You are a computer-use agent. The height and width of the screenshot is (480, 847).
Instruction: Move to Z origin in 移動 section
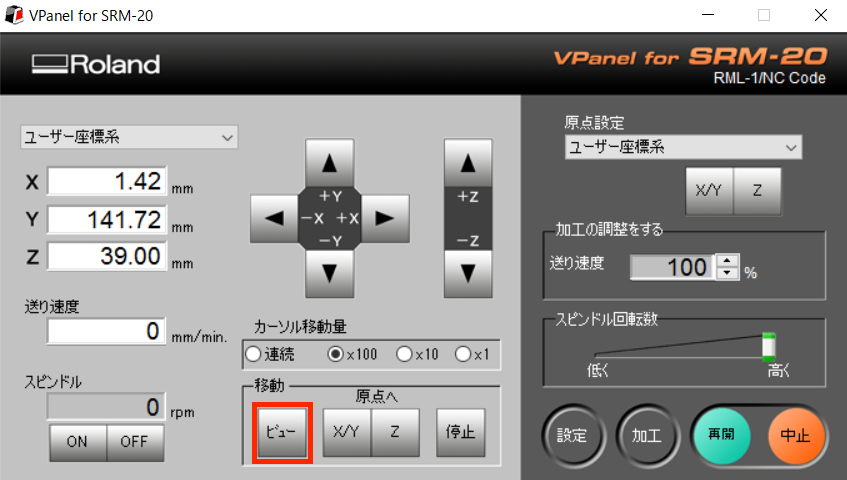click(x=395, y=432)
